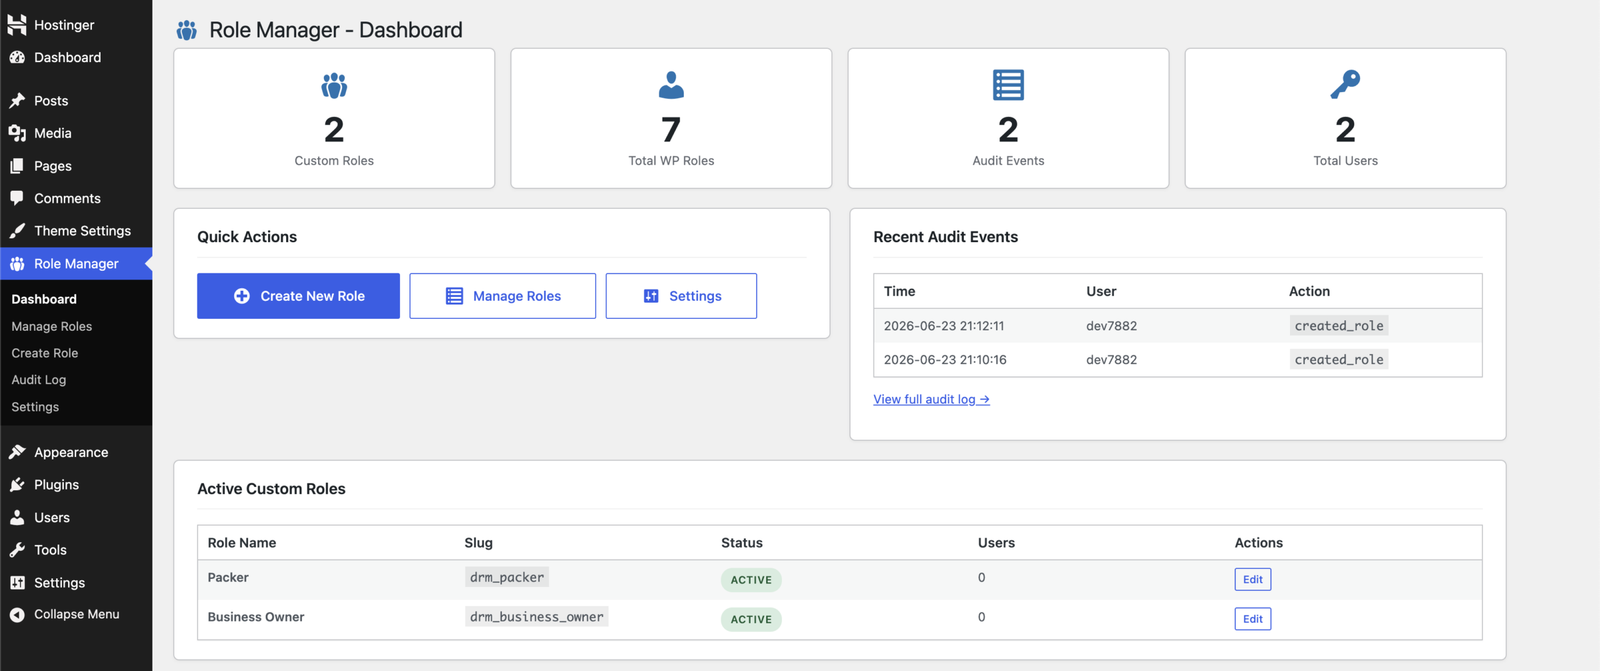Click the Collapse Menu arrow icon
Viewport: 1600px width, 671px height.
click(17, 614)
